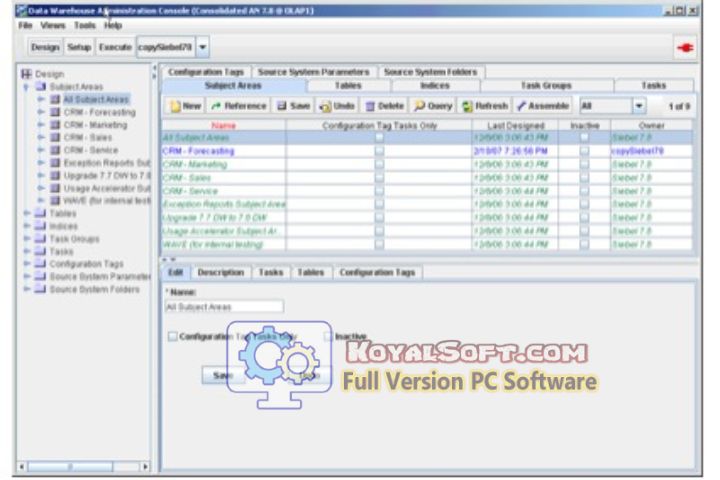Expand the Tables tree node
The image size is (720, 480).
click(27, 213)
